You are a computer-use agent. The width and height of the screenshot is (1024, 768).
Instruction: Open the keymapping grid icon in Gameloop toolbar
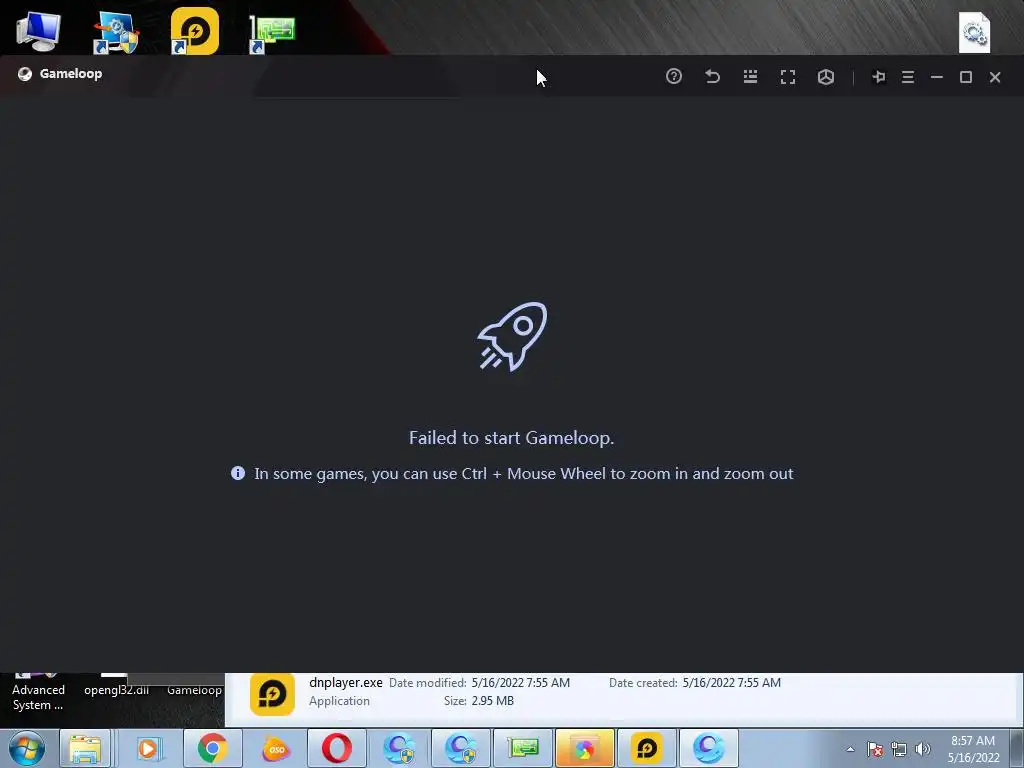click(750, 76)
